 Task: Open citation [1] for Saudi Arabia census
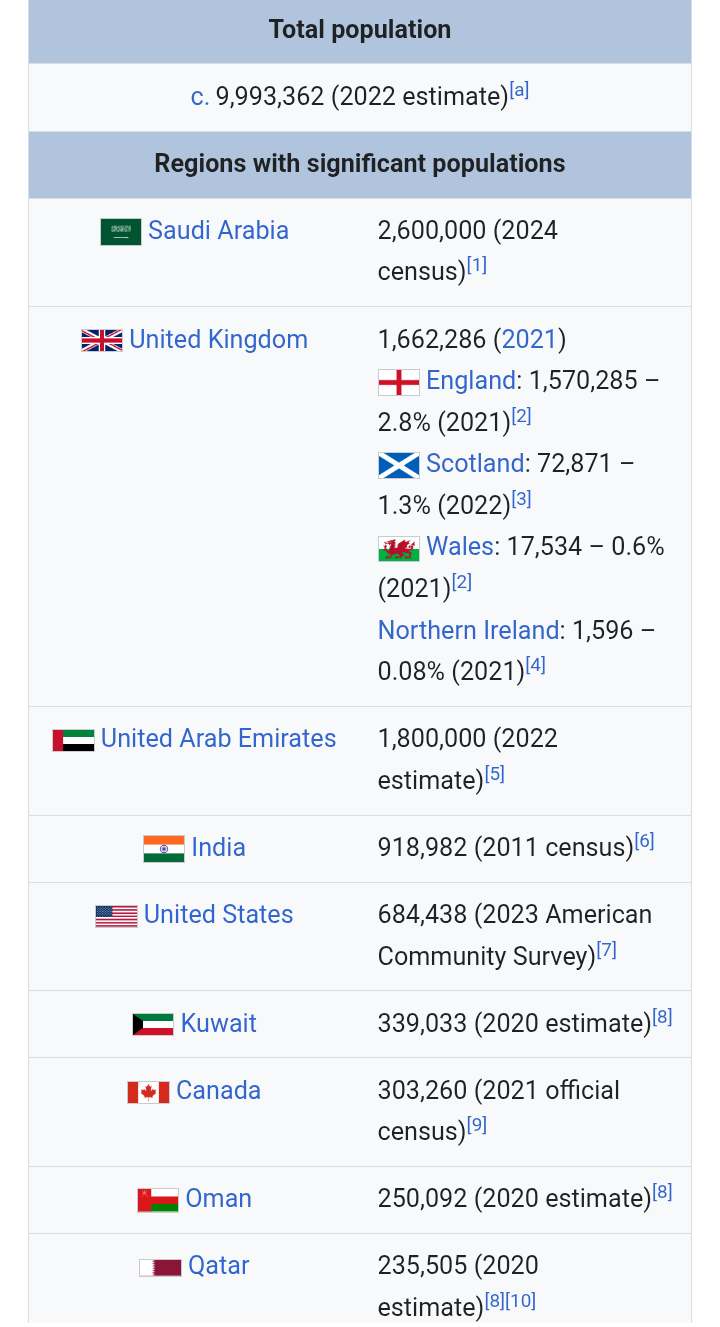tap(477, 265)
